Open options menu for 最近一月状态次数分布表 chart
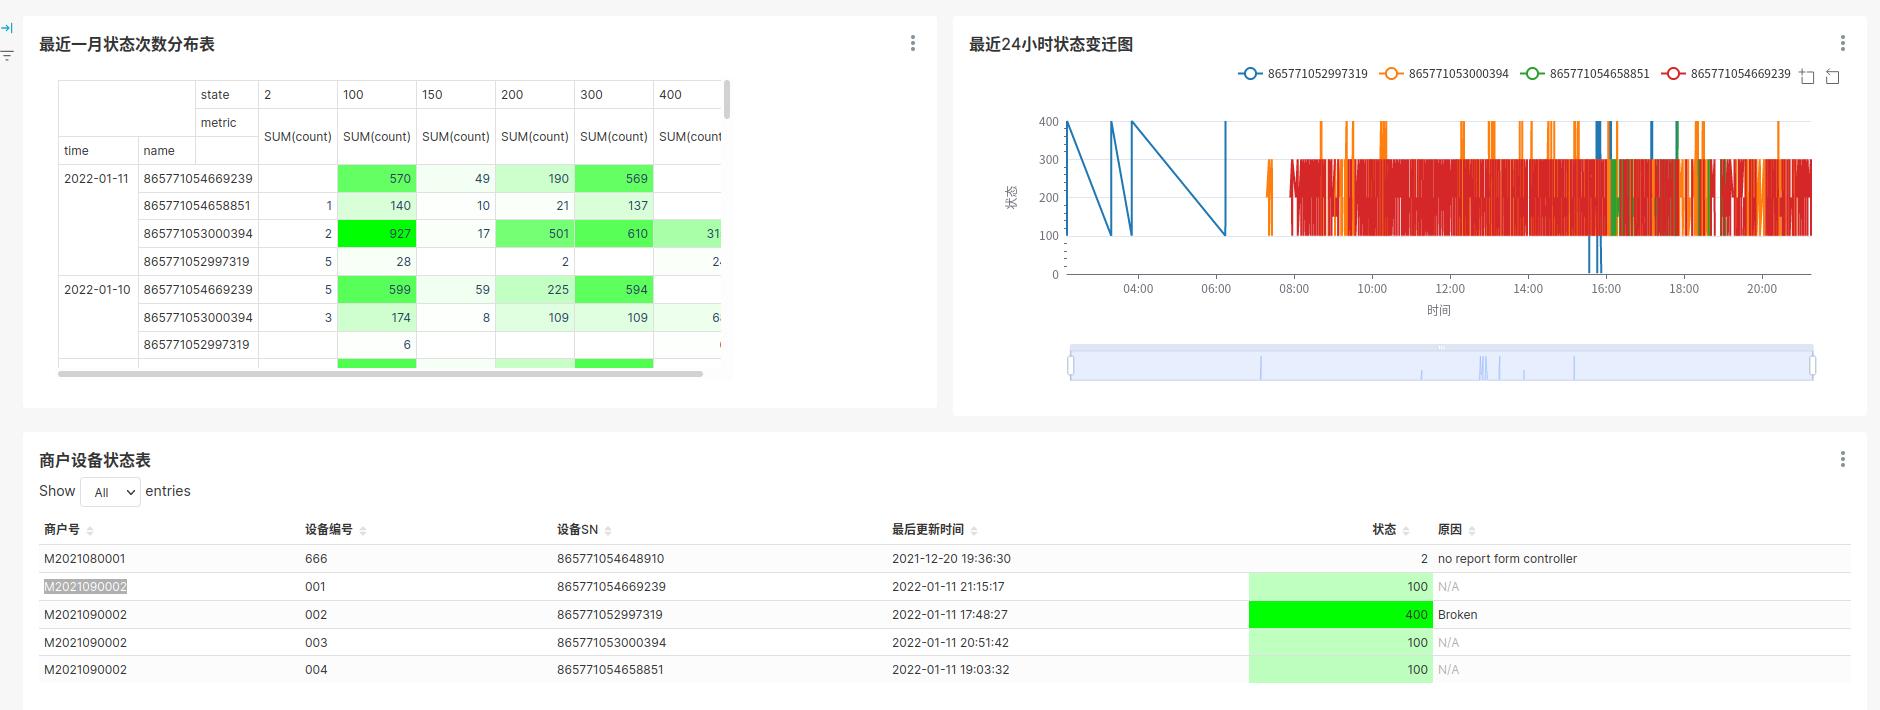Screen dimensions: 1880x710 (912, 43)
